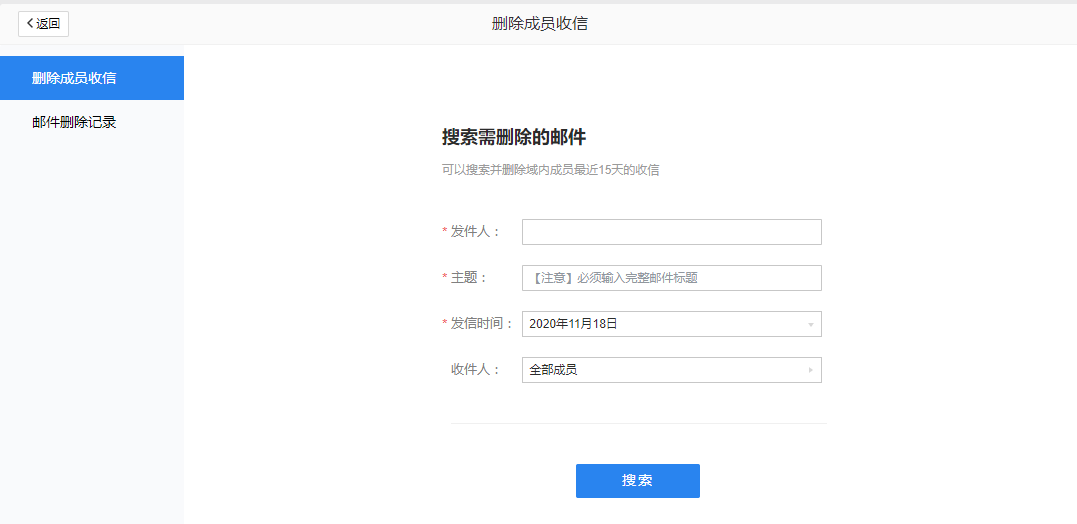Click the 发件人 input field
The height and width of the screenshot is (524, 1077).
(671, 232)
